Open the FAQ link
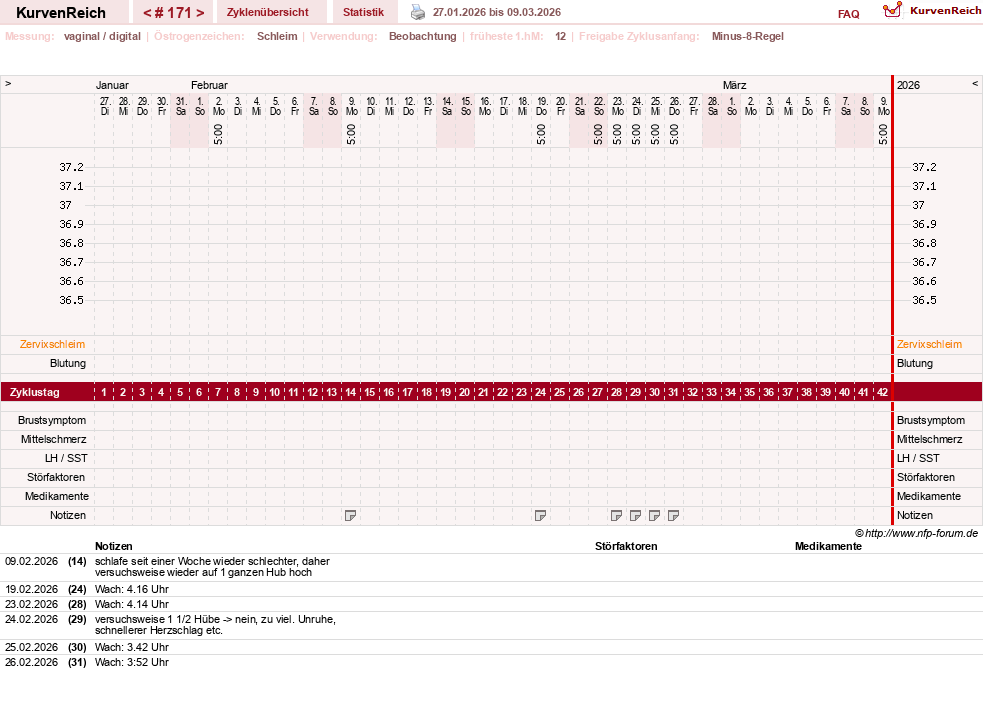The image size is (983, 713). 849,14
